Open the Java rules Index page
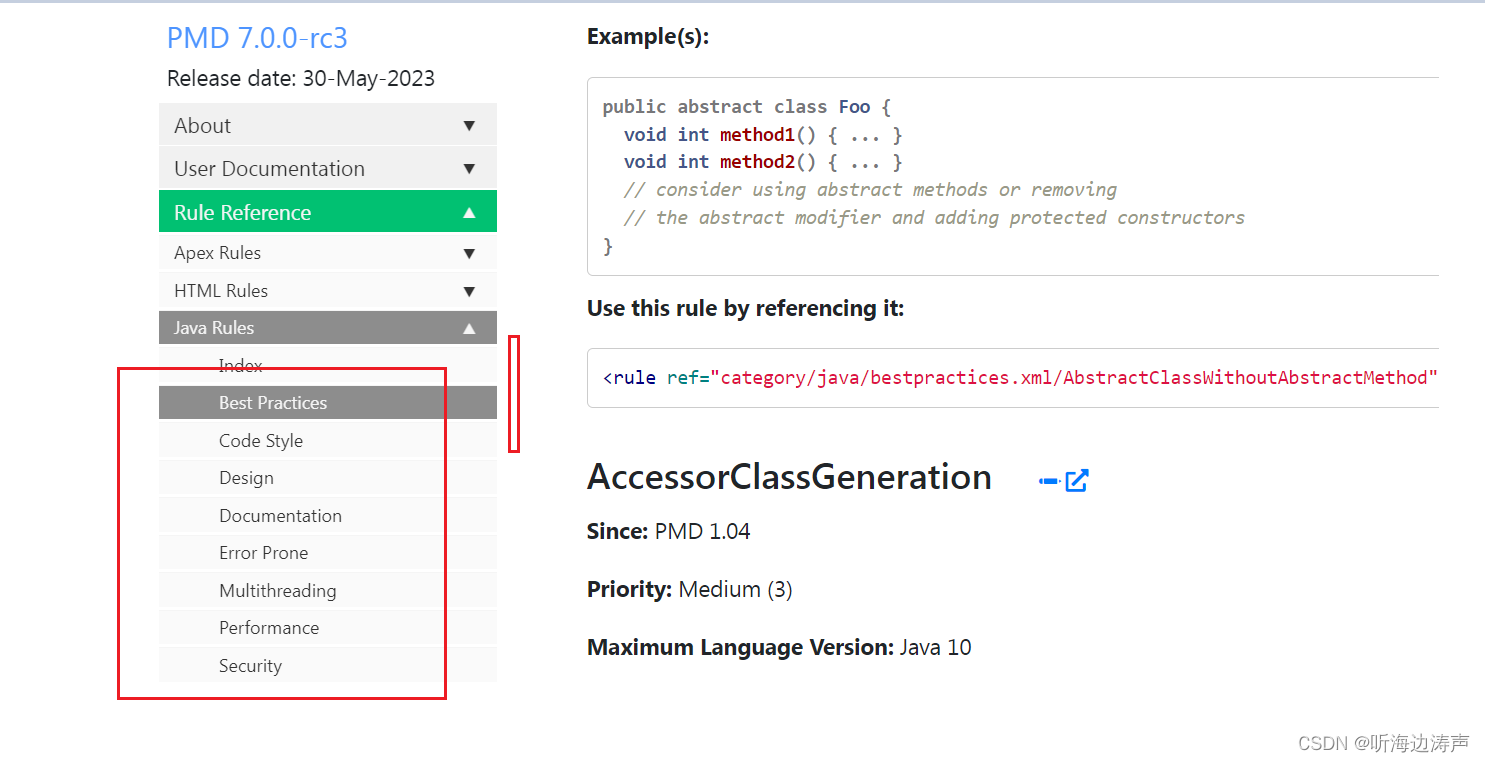Image resolution: width=1485 pixels, height=762 pixels. click(328, 366)
